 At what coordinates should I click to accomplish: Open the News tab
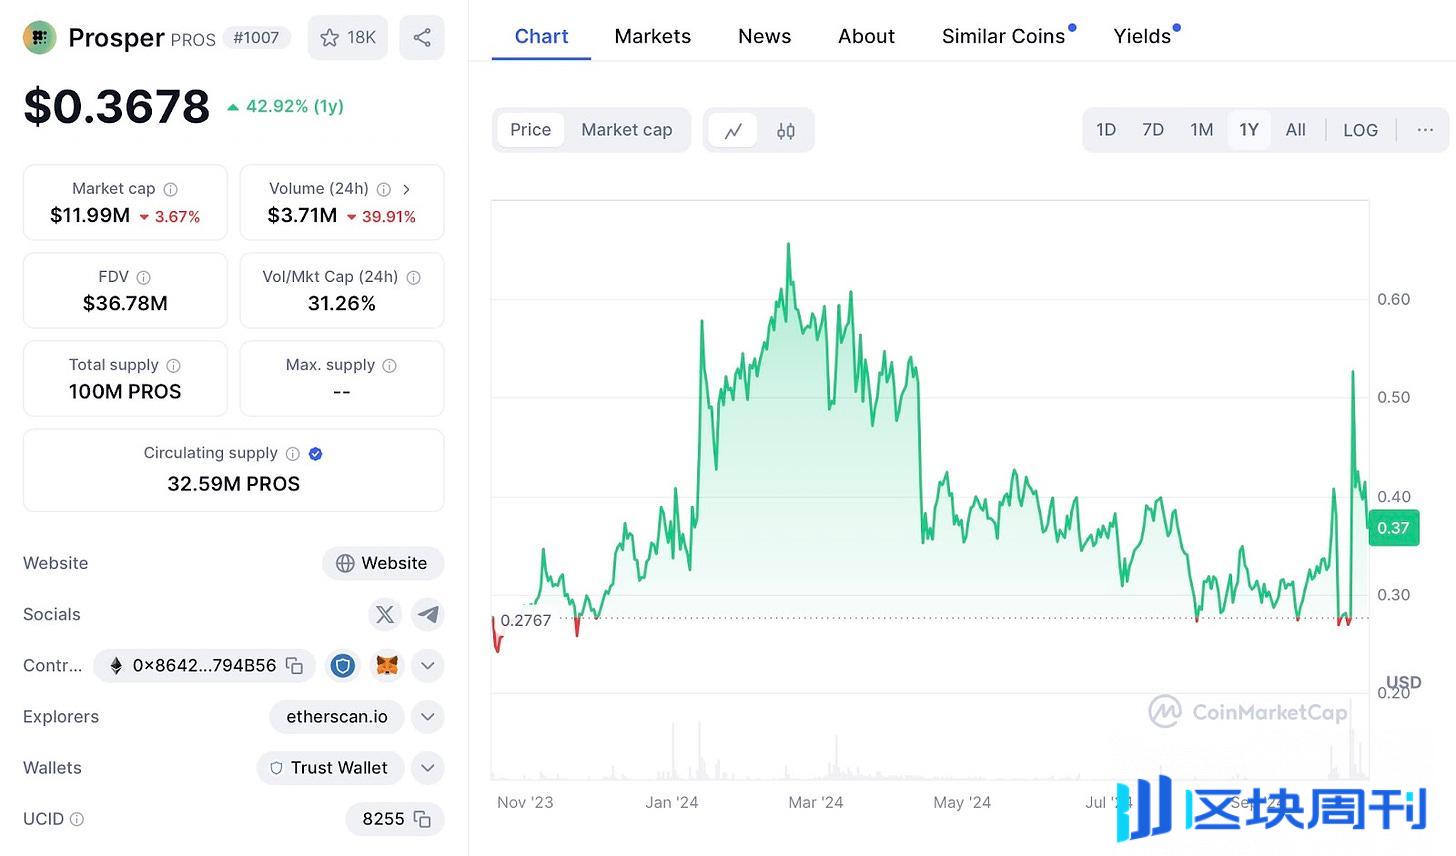click(x=764, y=36)
